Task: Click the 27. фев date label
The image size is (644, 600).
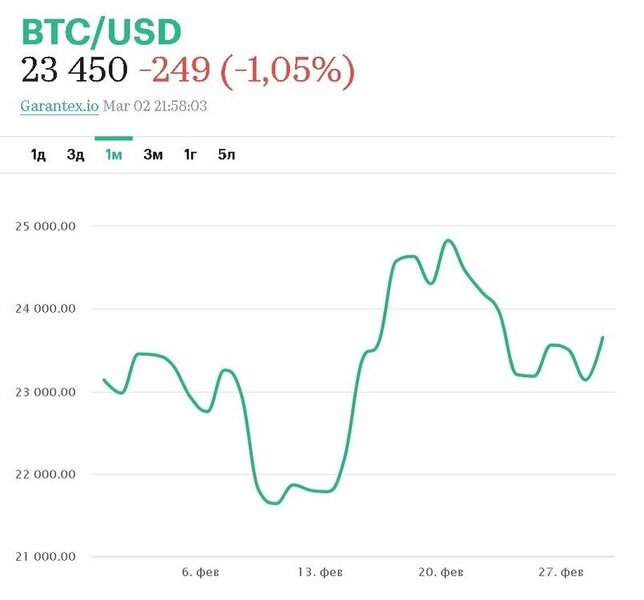Action: 561,572
